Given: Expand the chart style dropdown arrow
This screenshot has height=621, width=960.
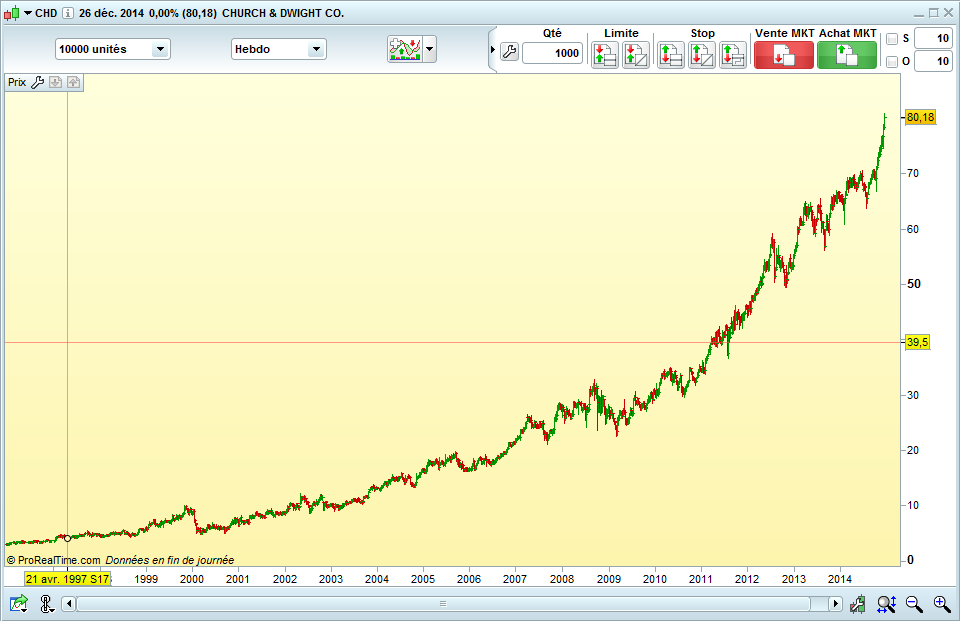Looking at the screenshot, I should tap(430, 49).
